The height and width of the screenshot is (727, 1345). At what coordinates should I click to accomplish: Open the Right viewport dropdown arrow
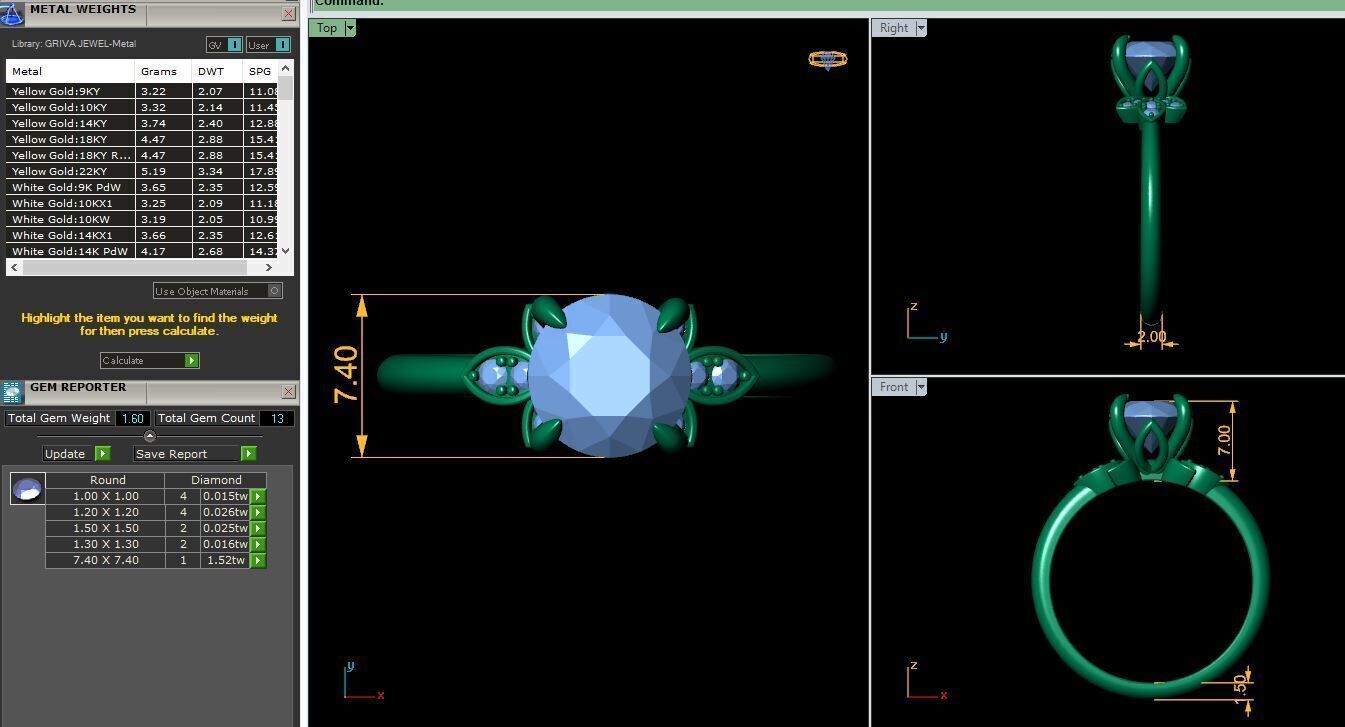click(921, 28)
